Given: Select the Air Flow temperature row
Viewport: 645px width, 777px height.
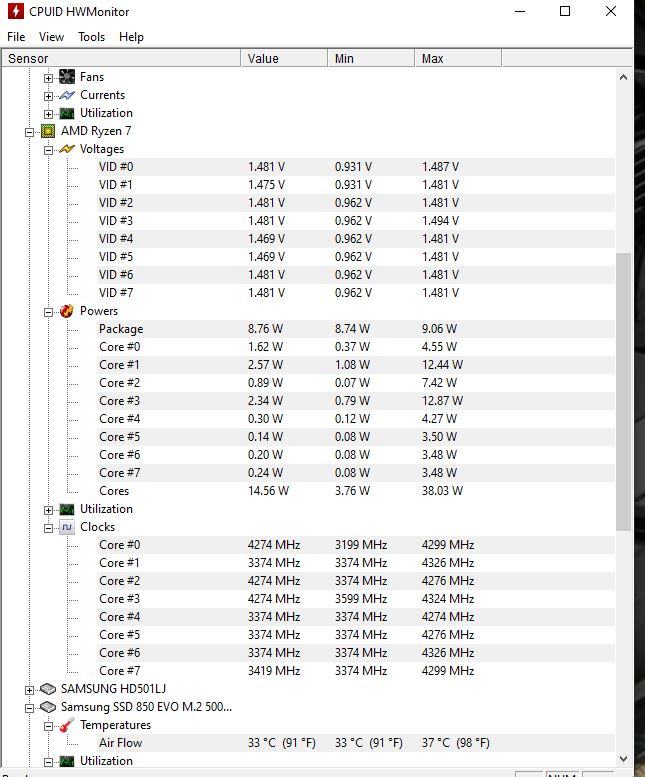Looking at the screenshot, I should (356, 743).
